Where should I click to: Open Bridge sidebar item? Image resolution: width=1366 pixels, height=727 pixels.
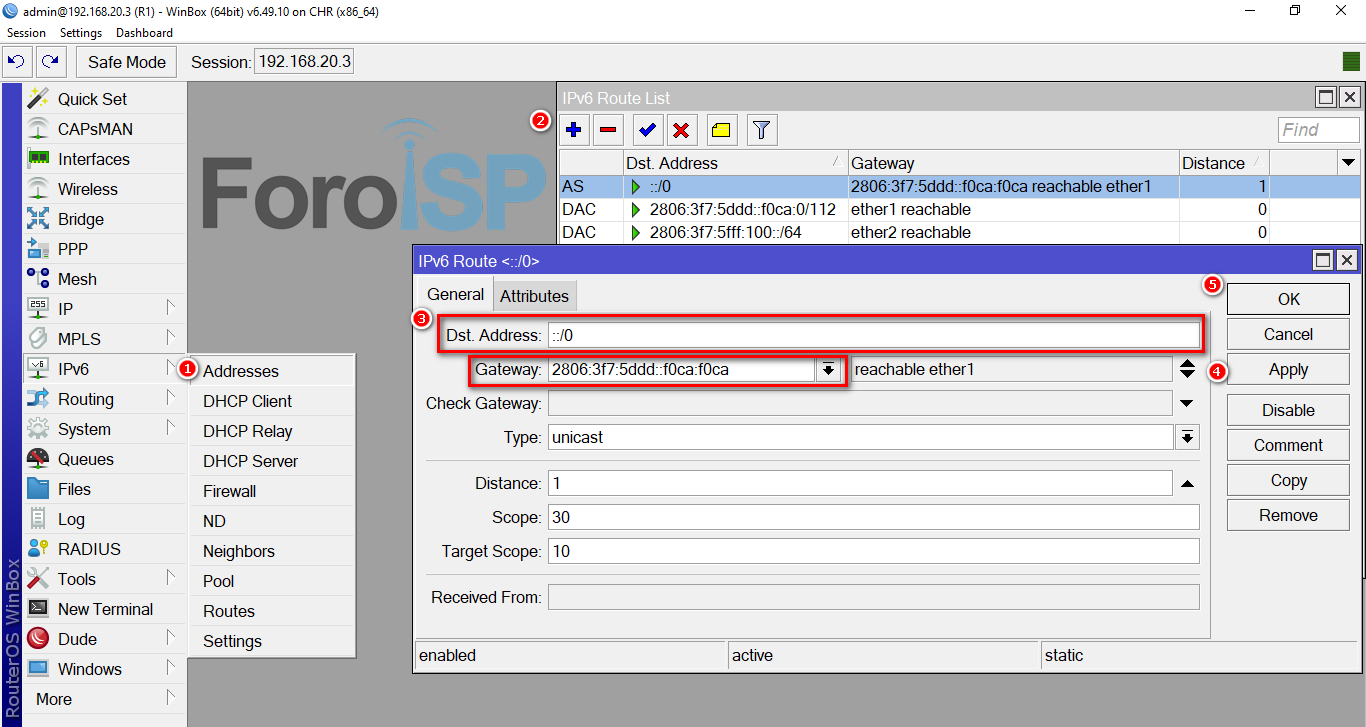coord(105,219)
